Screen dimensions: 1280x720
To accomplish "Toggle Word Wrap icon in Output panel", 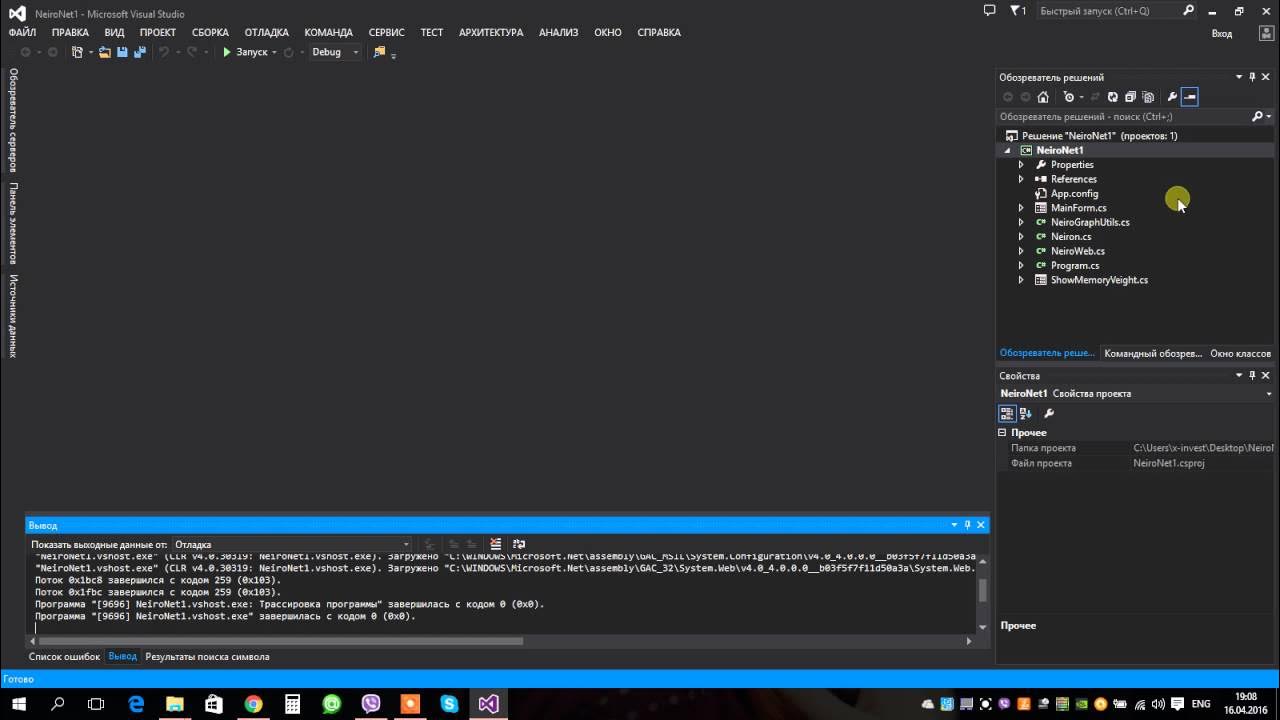I will (x=519, y=544).
